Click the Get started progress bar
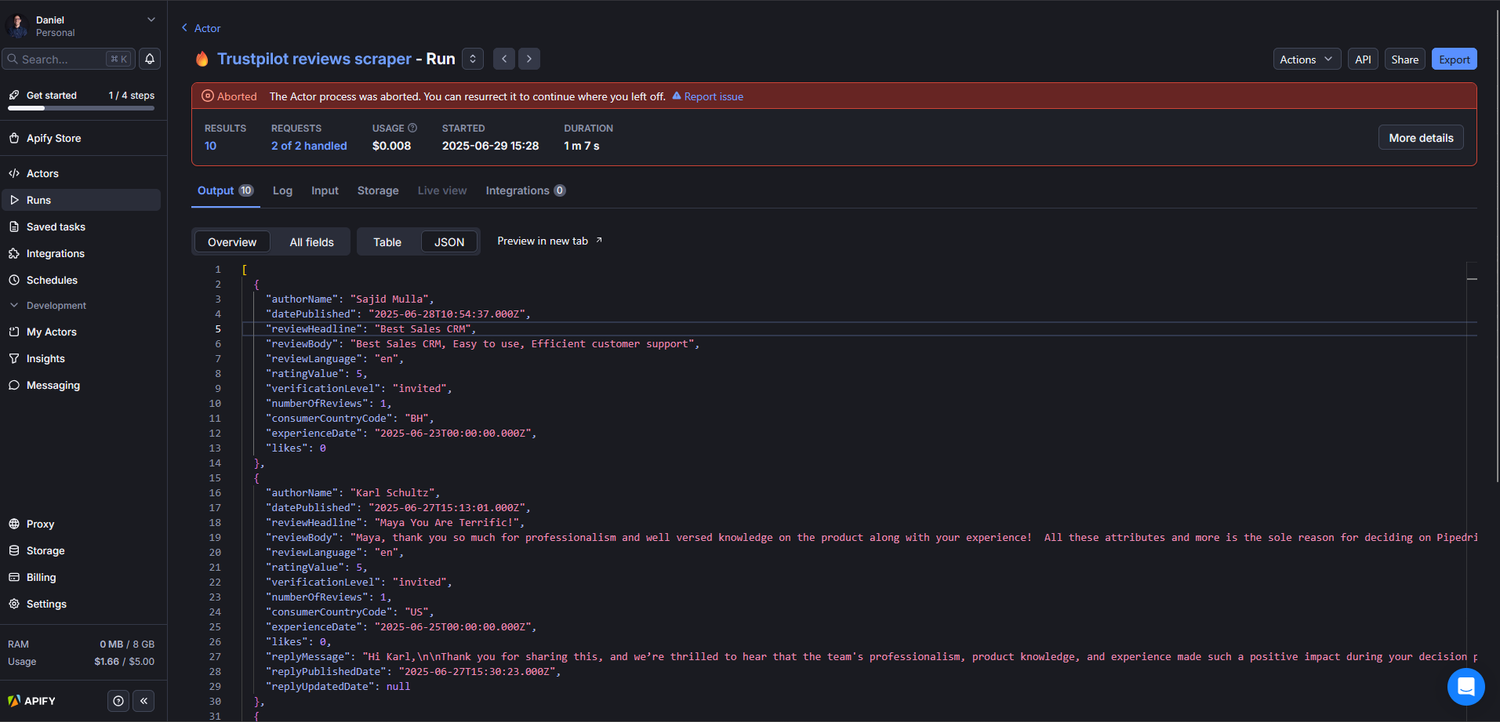The height and width of the screenshot is (722, 1500). (x=81, y=107)
